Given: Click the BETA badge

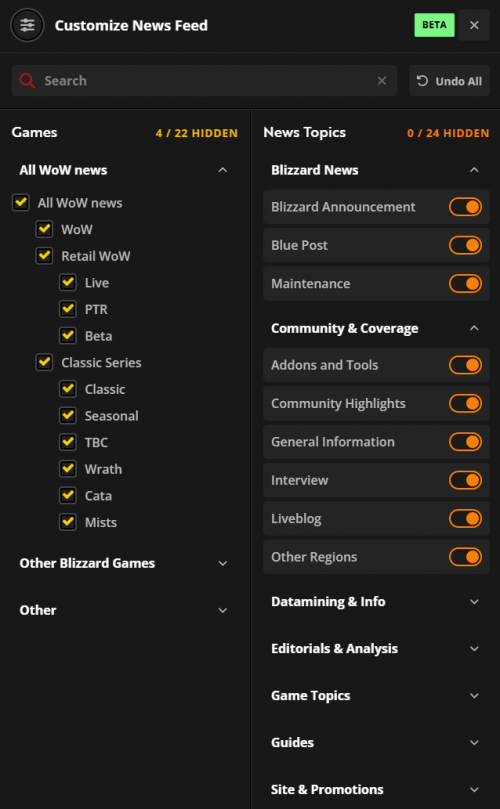Looking at the screenshot, I should click(x=434, y=25).
